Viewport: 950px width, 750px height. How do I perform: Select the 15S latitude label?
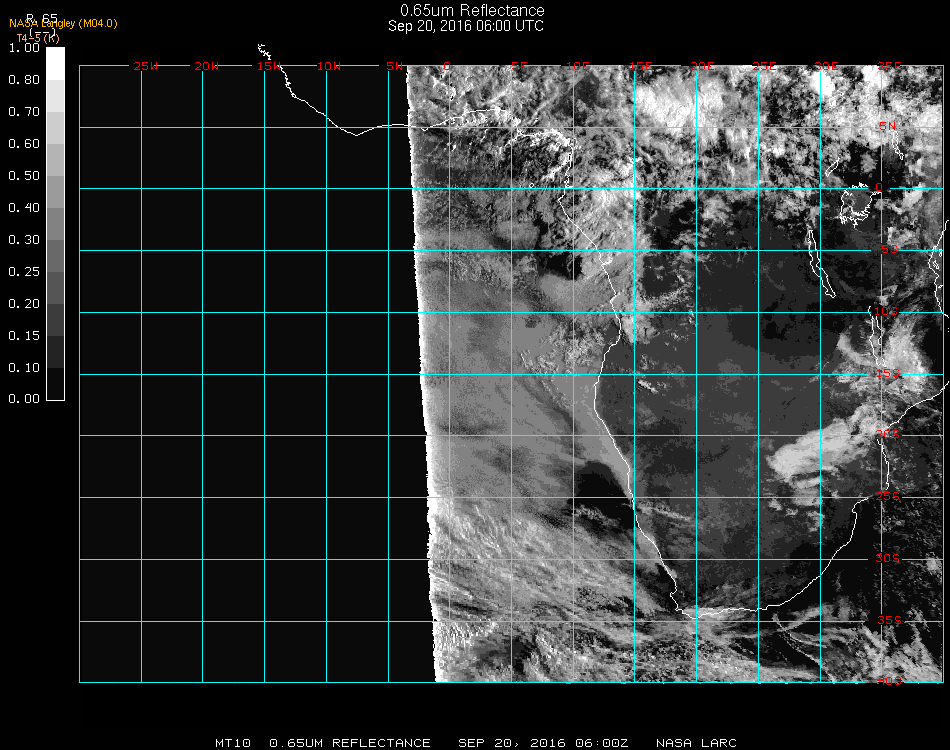point(889,374)
